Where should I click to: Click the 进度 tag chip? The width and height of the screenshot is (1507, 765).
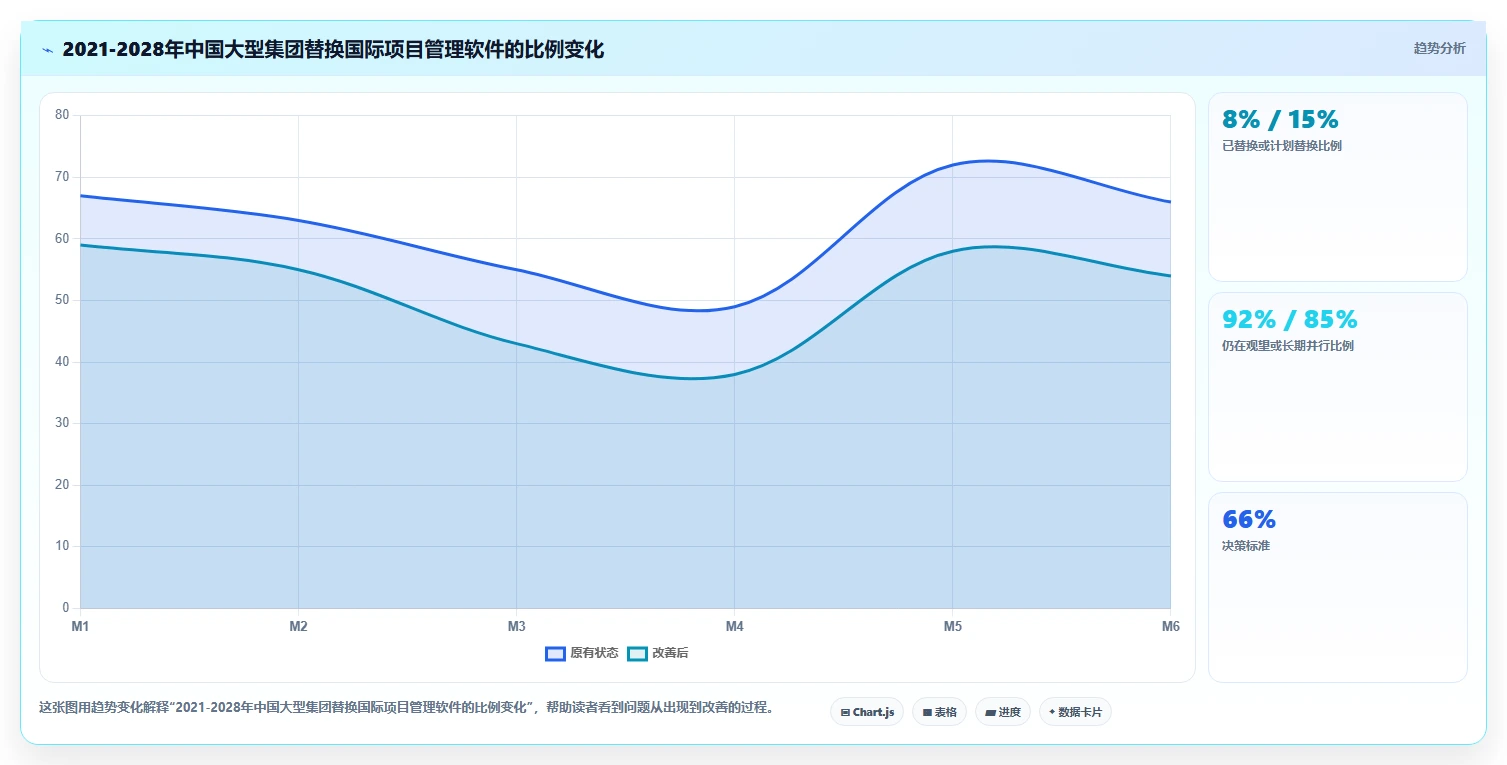click(1003, 712)
